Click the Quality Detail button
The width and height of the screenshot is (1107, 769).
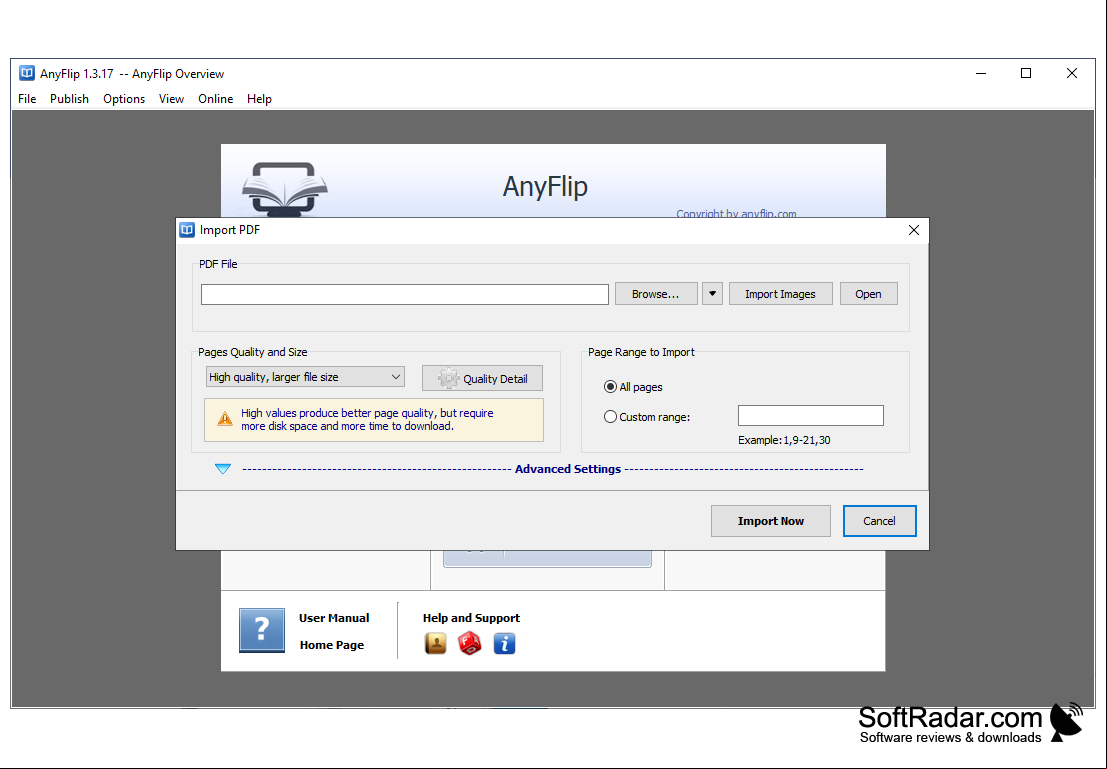482,378
